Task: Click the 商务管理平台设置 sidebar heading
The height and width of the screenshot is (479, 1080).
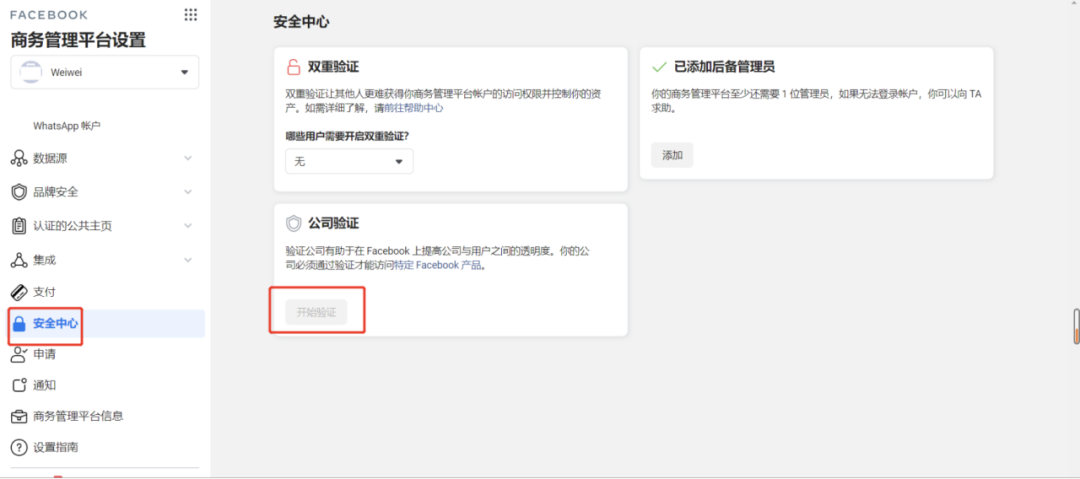Action: (x=79, y=40)
